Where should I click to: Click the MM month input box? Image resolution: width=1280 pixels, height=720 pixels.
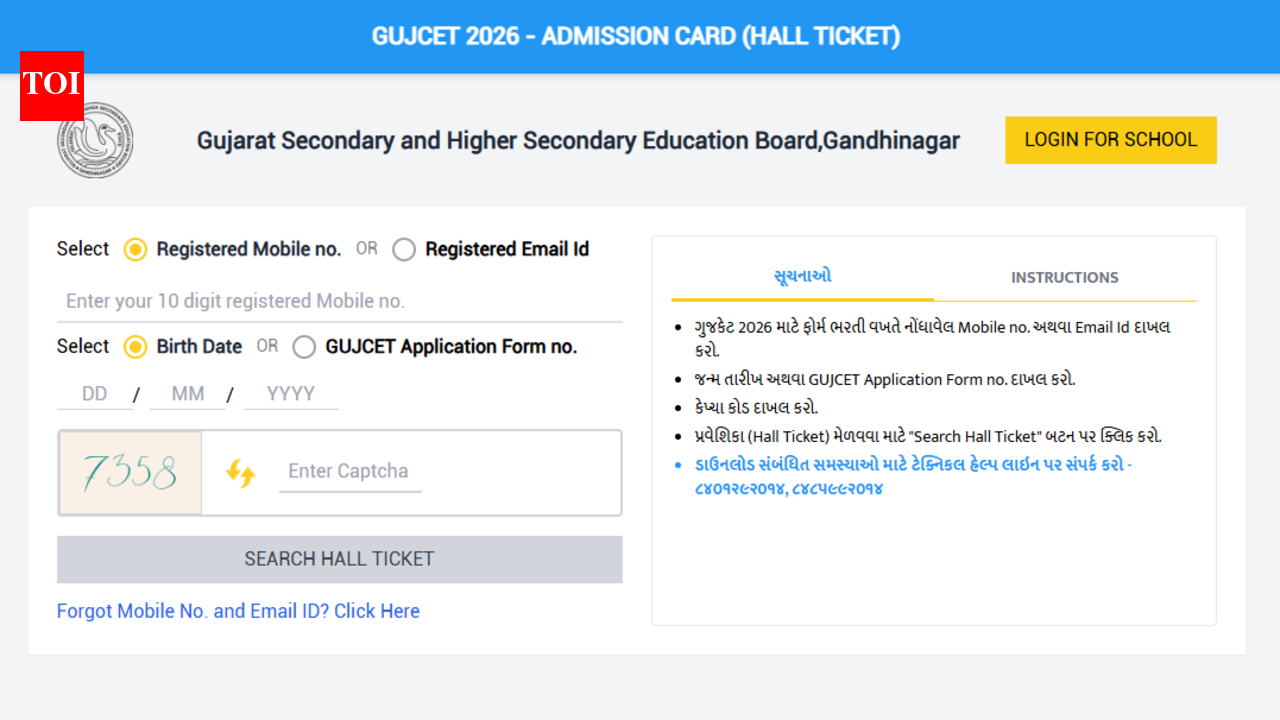[187, 393]
